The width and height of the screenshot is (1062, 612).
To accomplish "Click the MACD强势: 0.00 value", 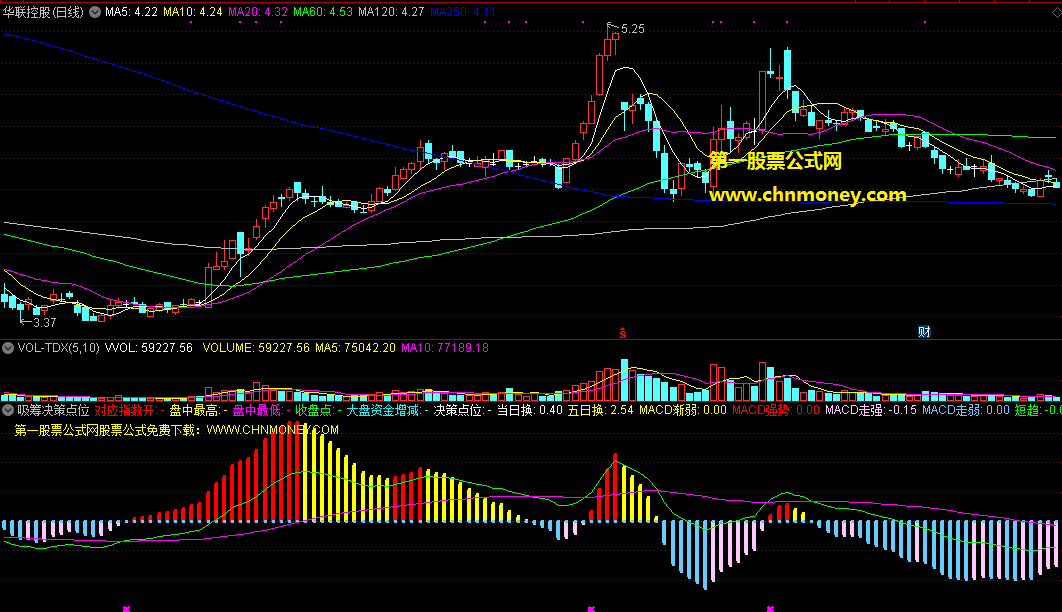I will 776,410.
